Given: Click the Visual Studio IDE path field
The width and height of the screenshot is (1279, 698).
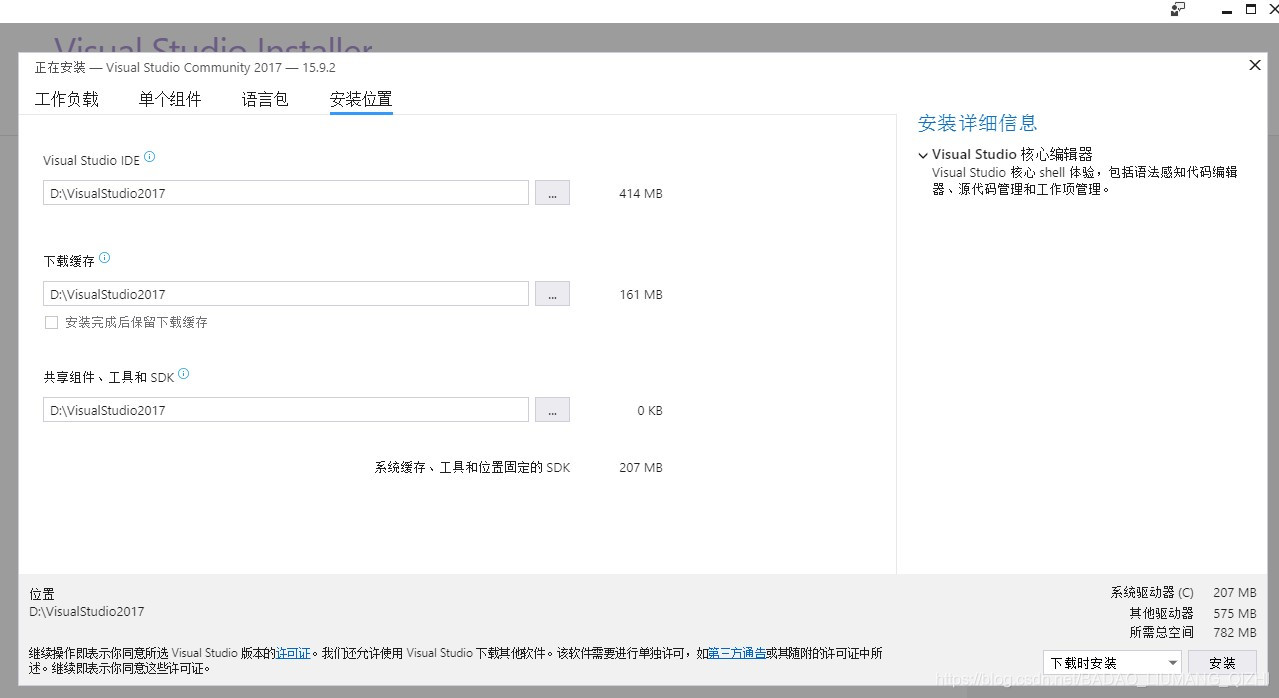Looking at the screenshot, I should coord(286,193).
